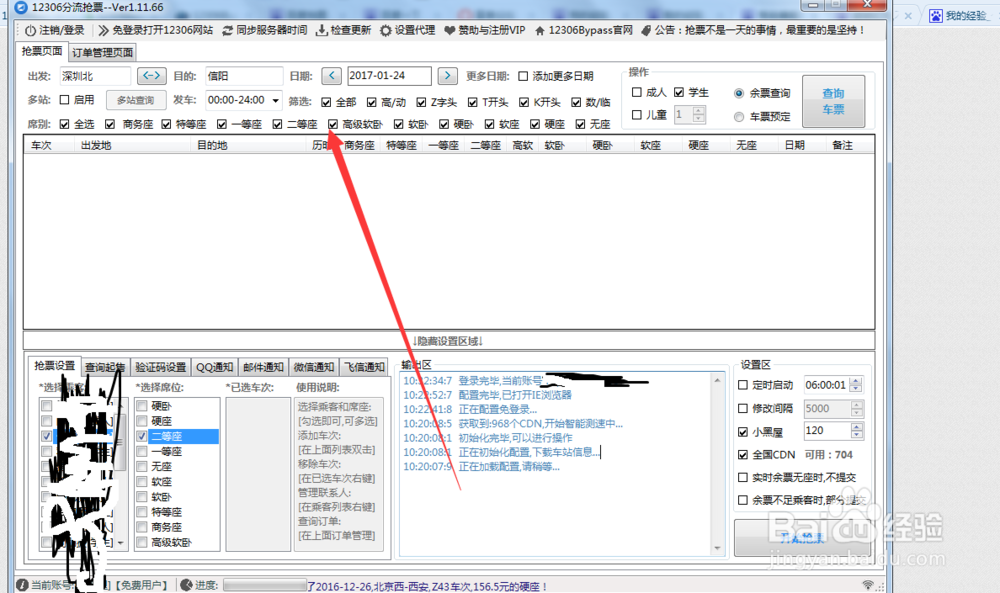1000x593 pixels.
Task: Toggle 多站 启用 checkbox
Action: [x=64, y=100]
